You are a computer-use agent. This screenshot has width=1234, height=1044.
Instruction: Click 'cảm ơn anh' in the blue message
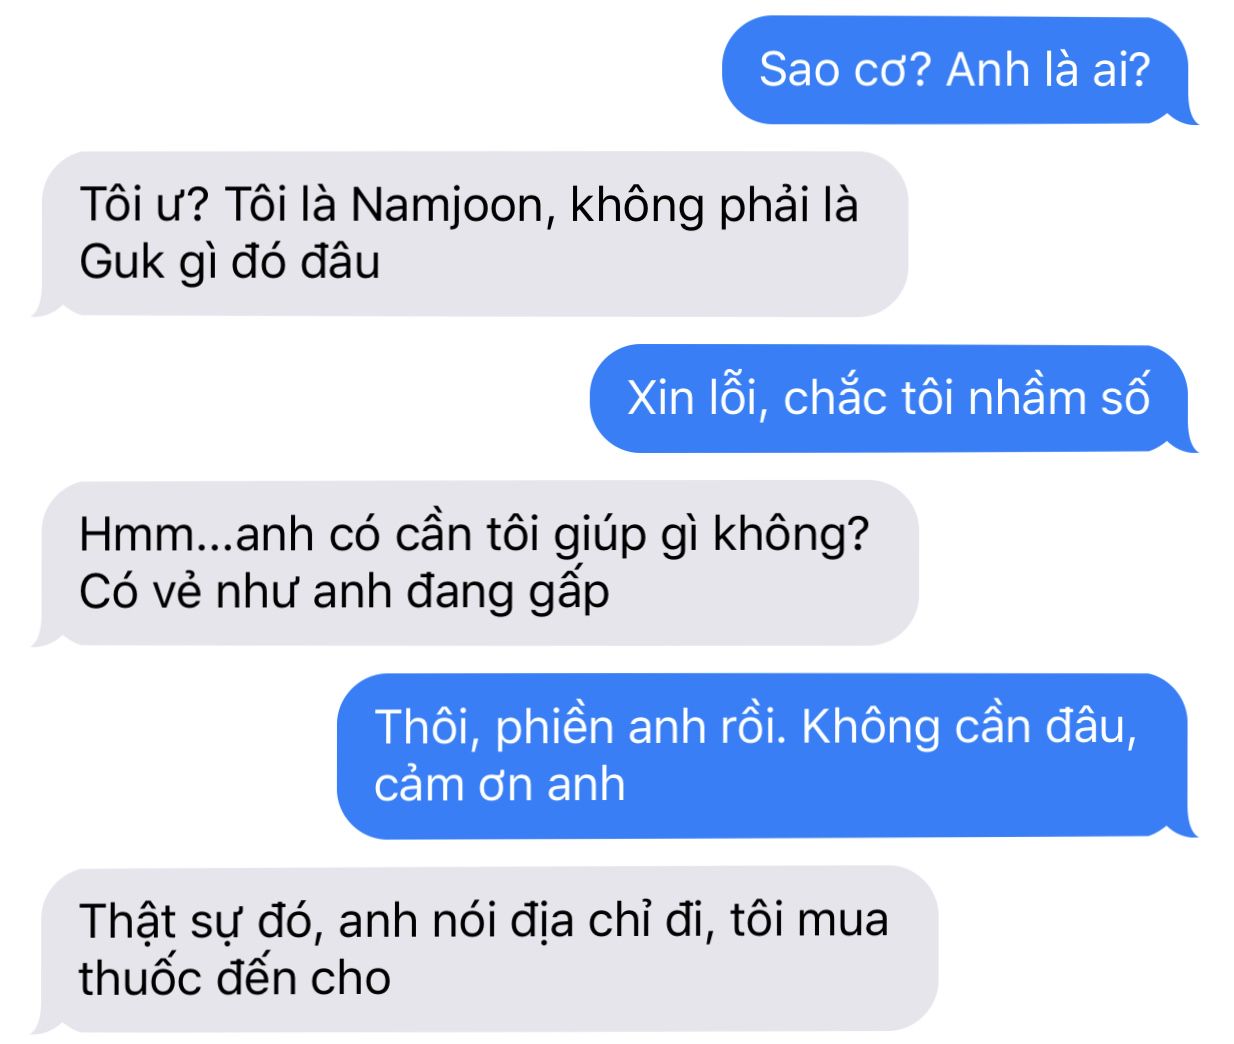point(499,785)
